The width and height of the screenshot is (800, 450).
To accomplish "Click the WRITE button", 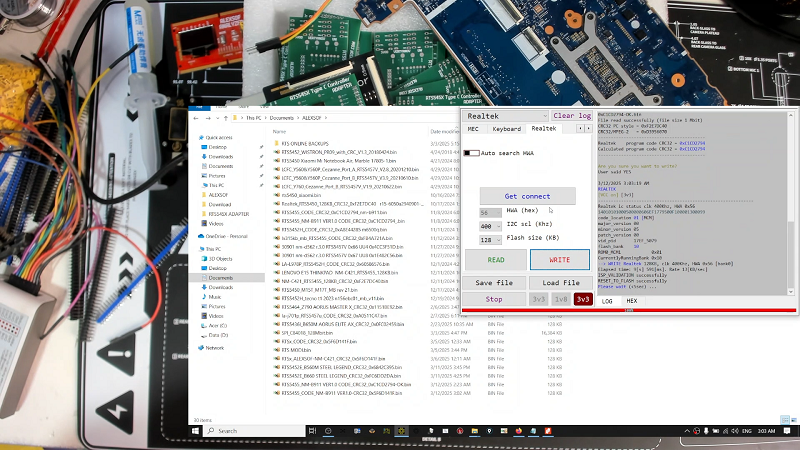I will [560, 260].
